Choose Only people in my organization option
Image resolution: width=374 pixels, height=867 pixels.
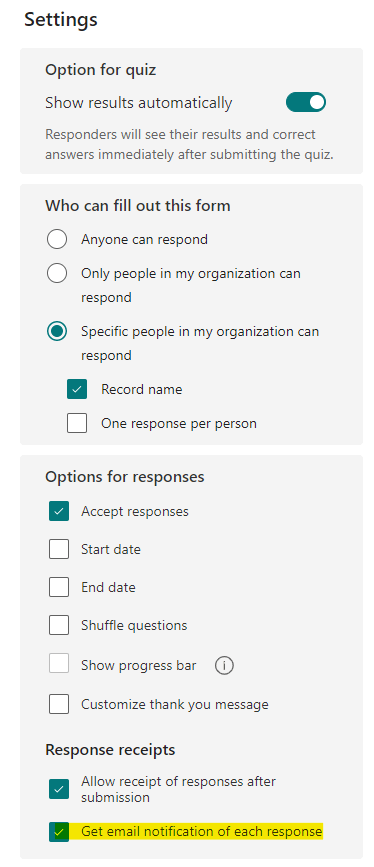[x=57, y=273]
